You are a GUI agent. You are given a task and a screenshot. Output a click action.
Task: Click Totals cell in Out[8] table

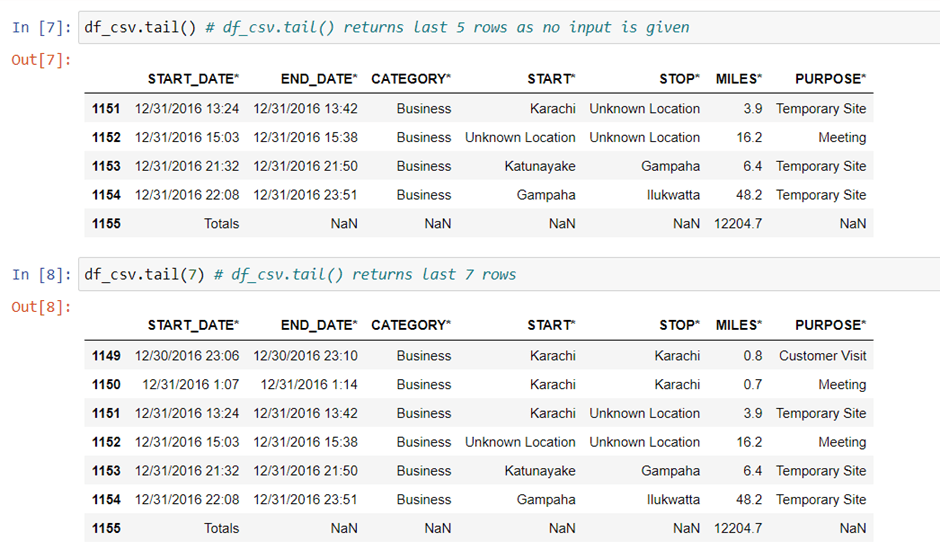coord(221,528)
